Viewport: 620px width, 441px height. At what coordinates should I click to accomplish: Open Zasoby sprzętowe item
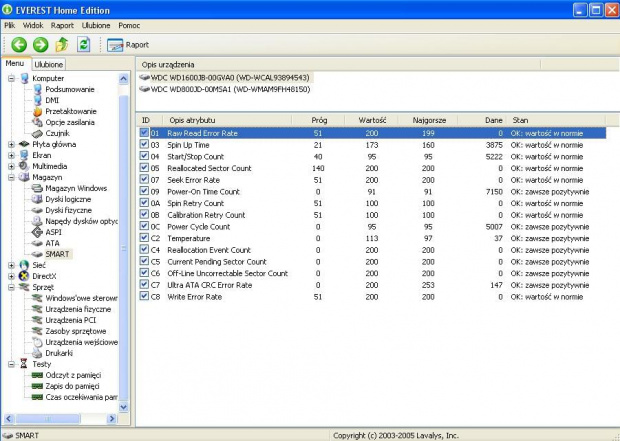[x=76, y=331]
